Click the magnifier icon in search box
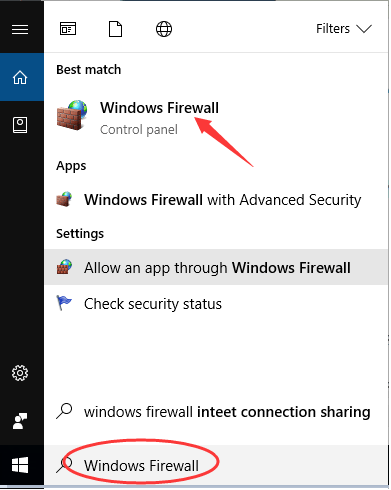This screenshot has height=490, width=391. [x=64, y=465]
